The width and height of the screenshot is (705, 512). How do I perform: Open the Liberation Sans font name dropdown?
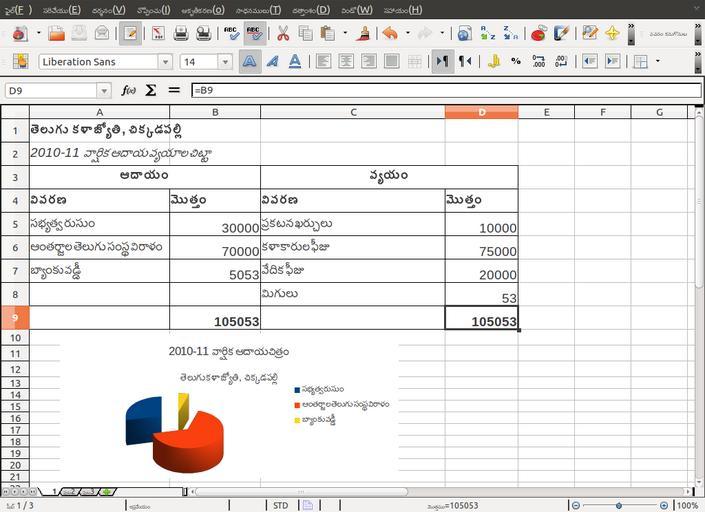(165, 62)
